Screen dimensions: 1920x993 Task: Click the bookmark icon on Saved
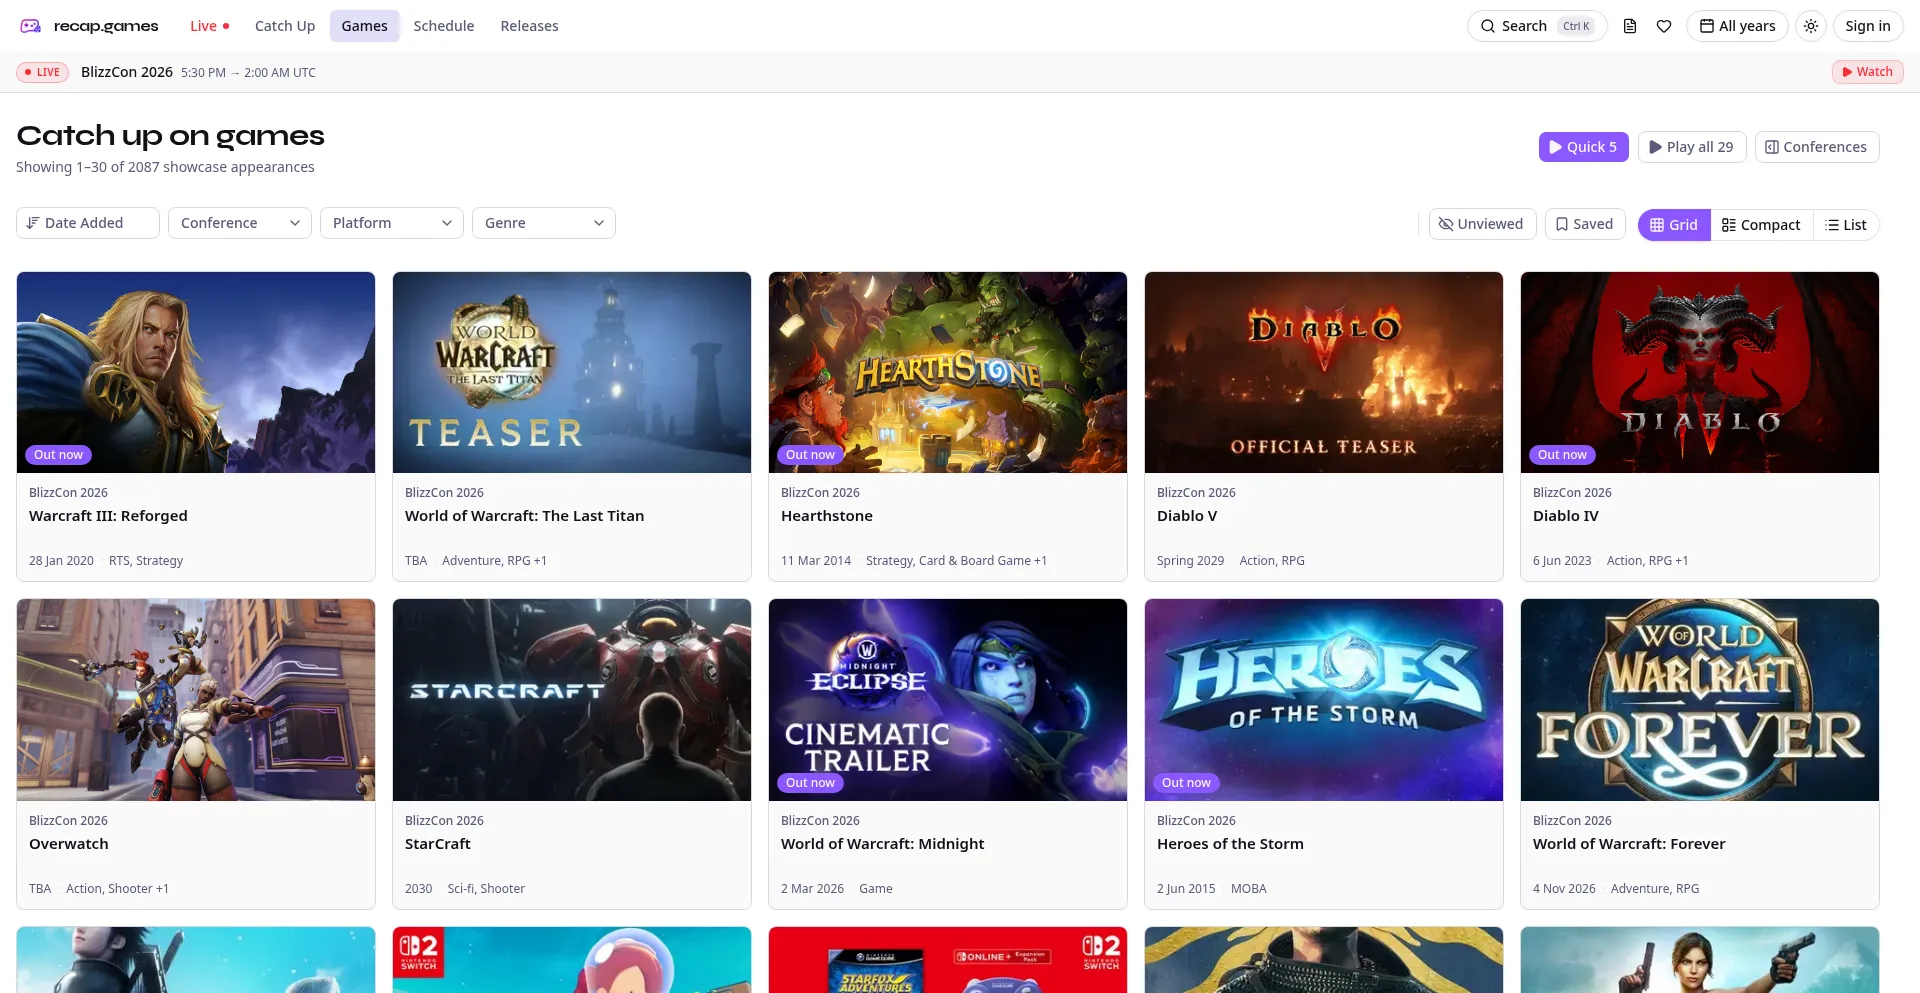tap(1562, 224)
